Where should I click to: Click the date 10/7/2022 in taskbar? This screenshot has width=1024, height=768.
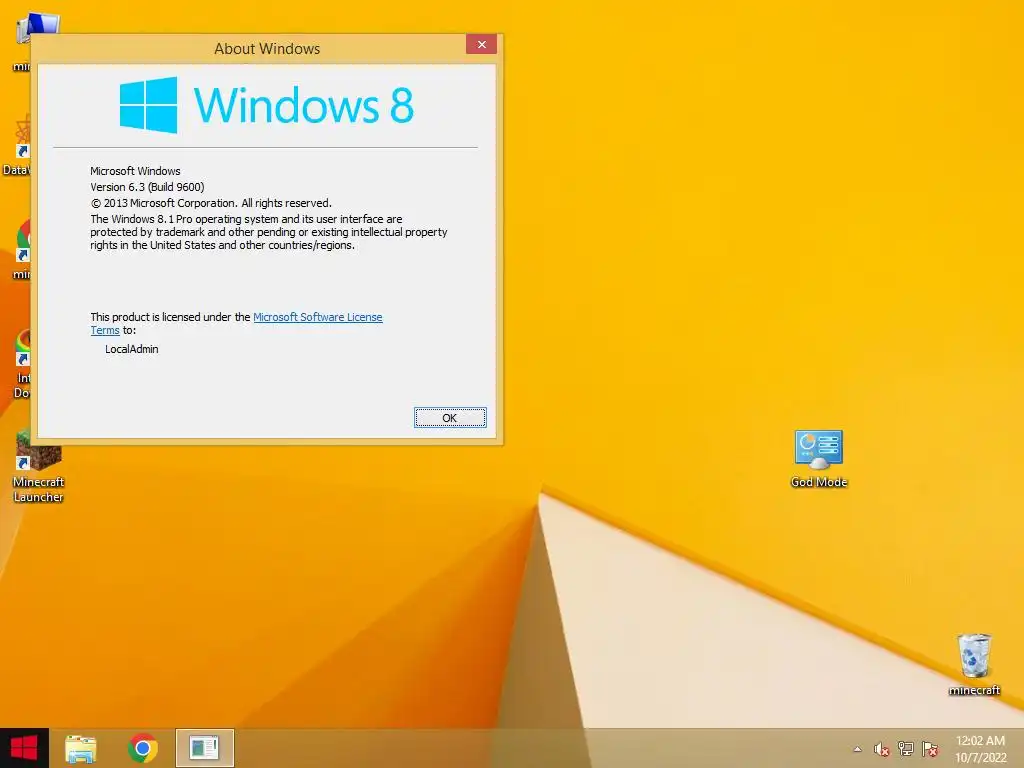click(x=981, y=758)
